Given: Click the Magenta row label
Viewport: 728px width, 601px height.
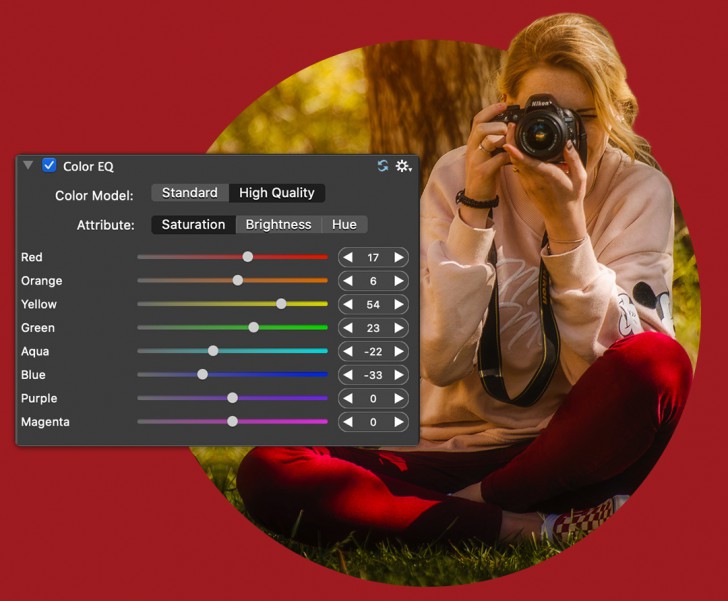Looking at the screenshot, I should (x=46, y=422).
